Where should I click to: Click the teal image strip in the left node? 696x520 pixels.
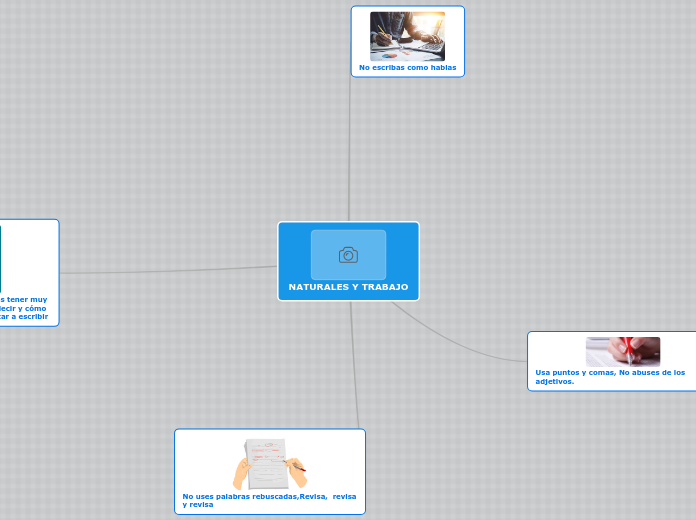coord(1,257)
